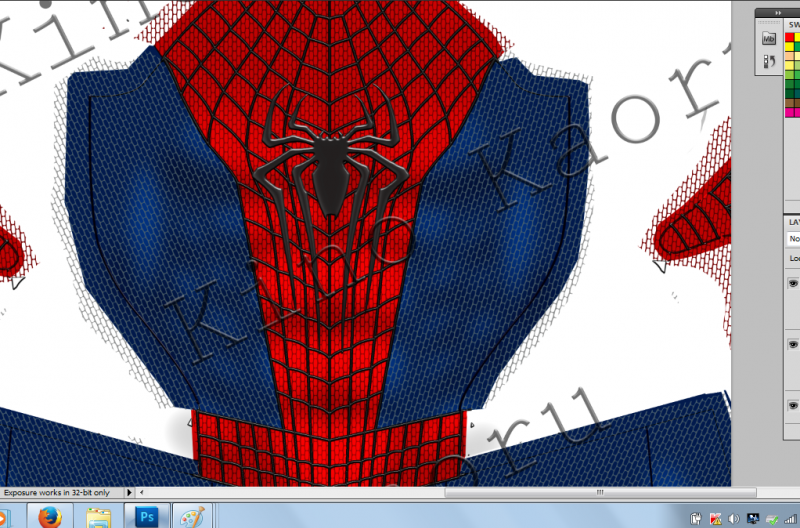800x528 pixels.
Task: Toggle visibility of the second layer
Action: [793, 345]
